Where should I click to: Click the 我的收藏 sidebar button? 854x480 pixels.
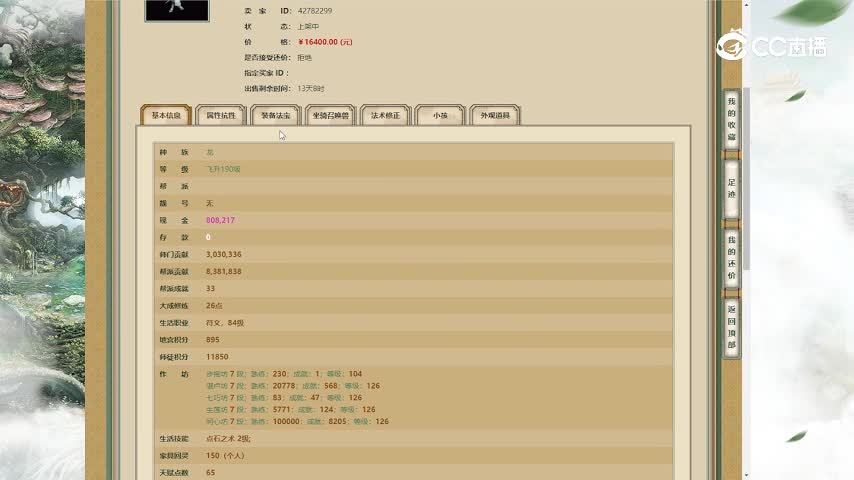(731, 119)
